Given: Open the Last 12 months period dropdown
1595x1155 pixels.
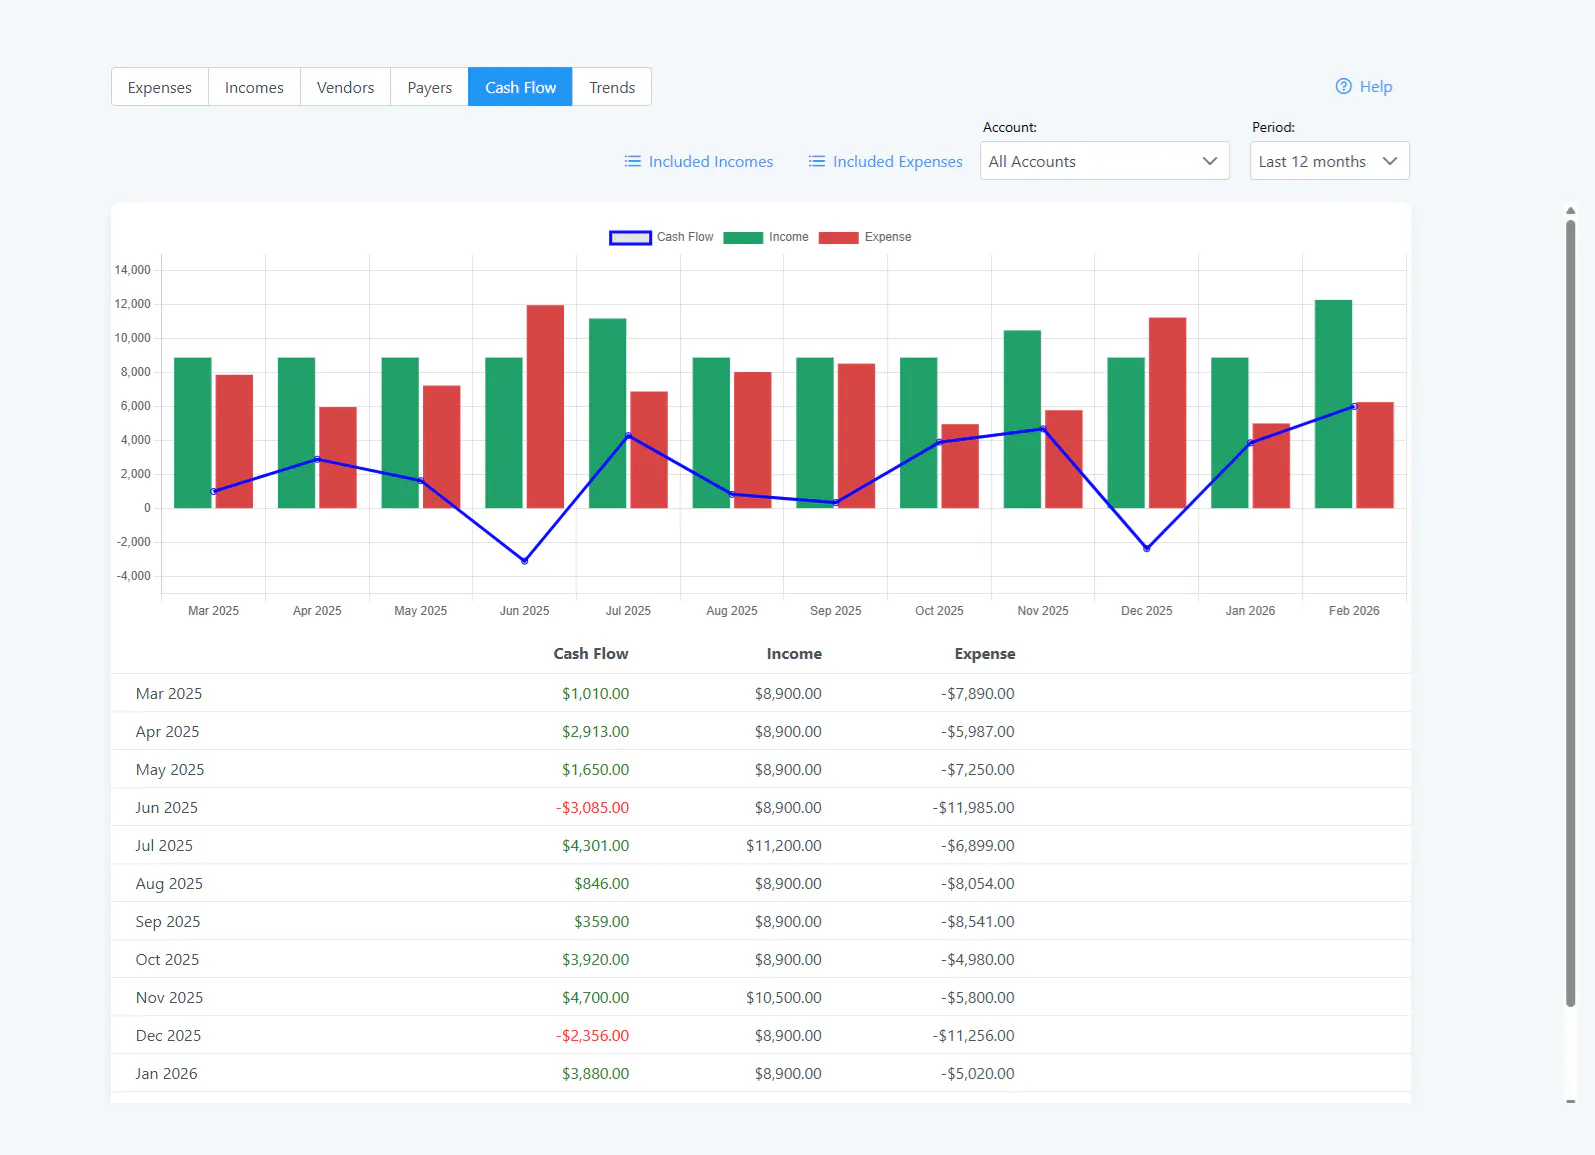Looking at the screenshot, I should pyautogui.click(x=1329, y=161).
